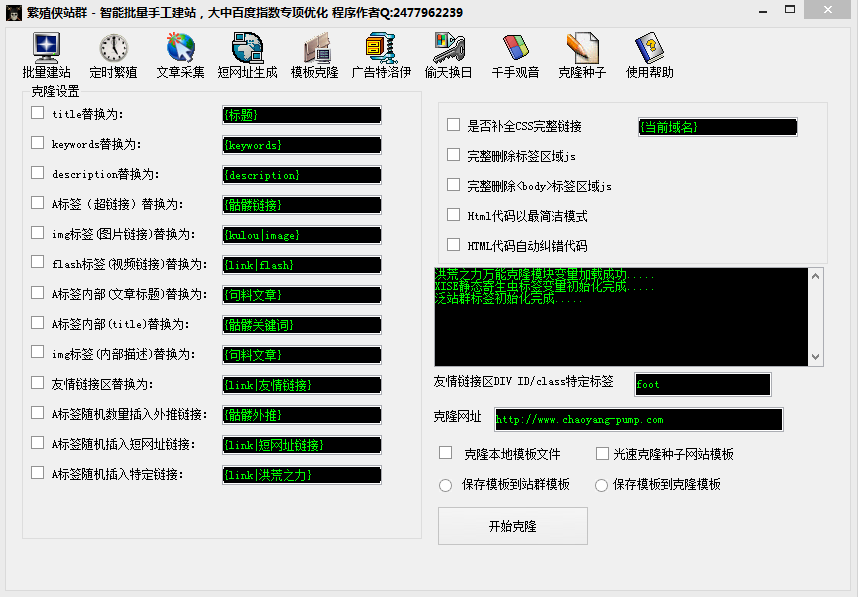Edit the {标题} title replacement field

click(302, 115)
